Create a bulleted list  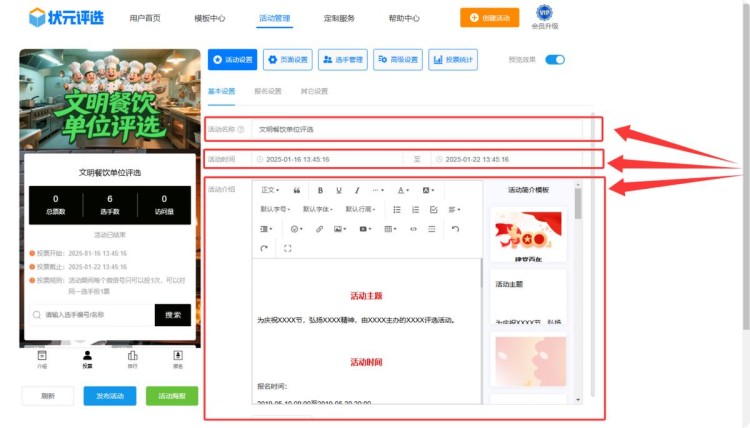click(397, 209)
